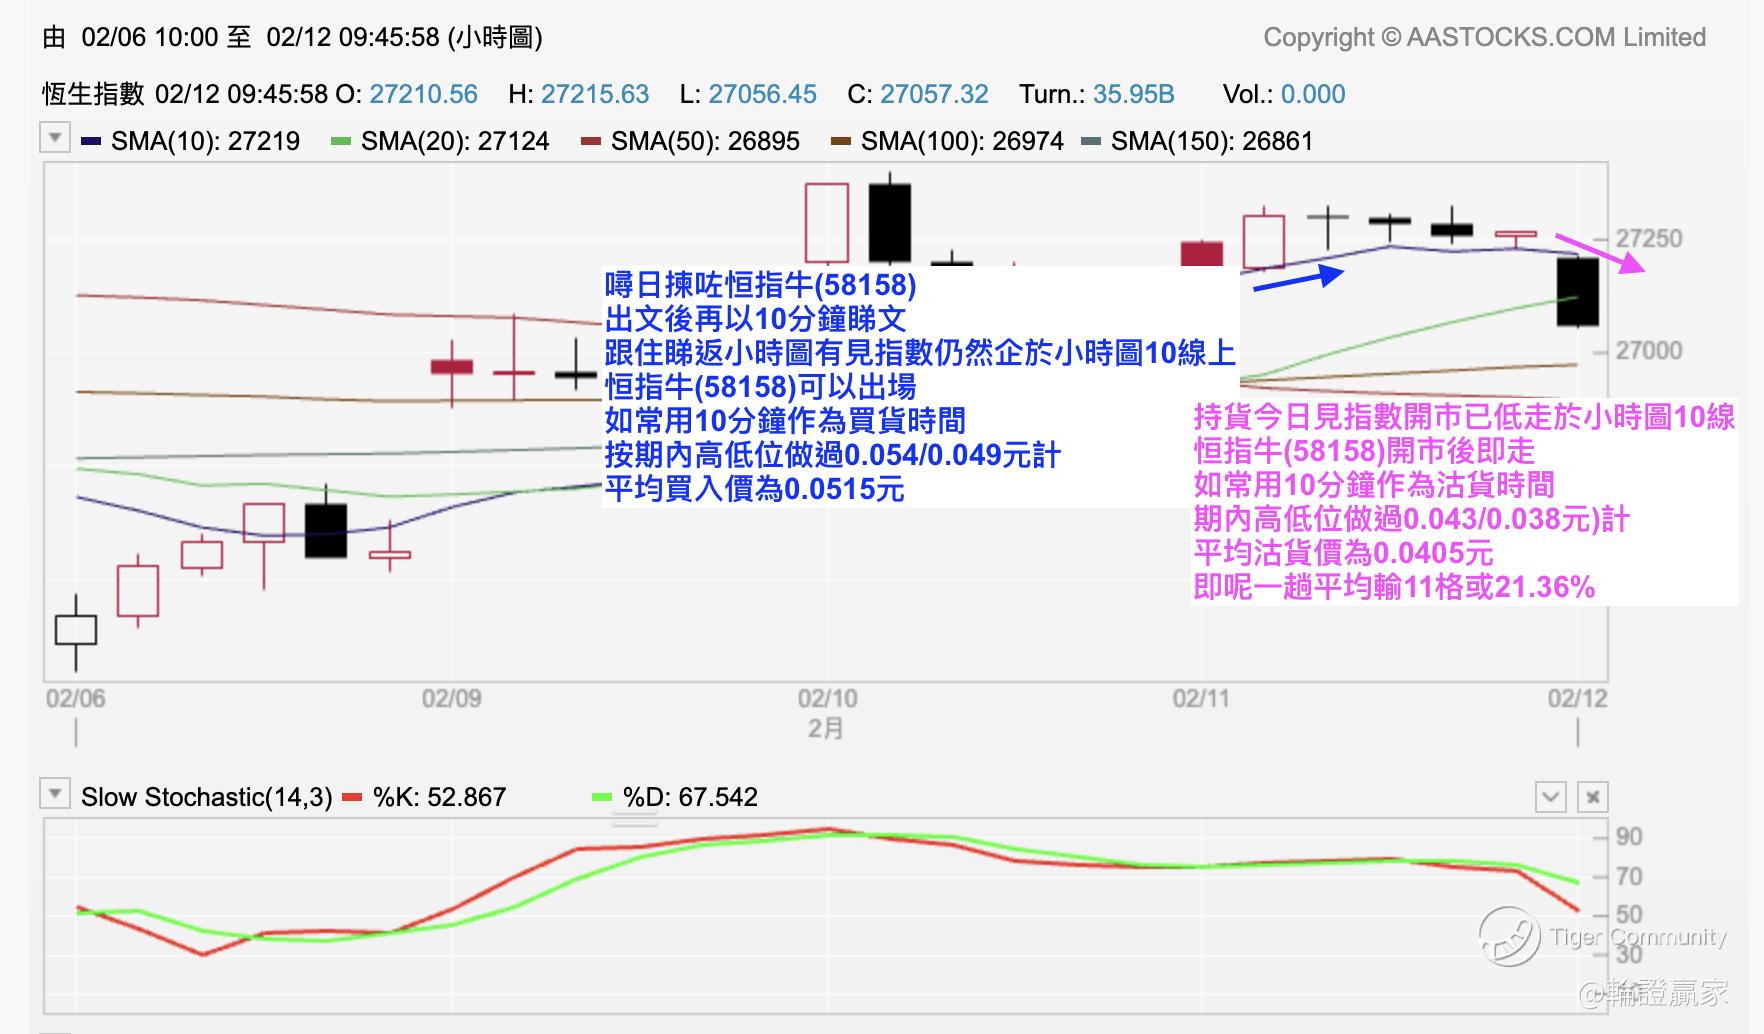1764x1034 pixels.
Task: Pick the SMA(100) brown legend marker
Action: tap(841, 142)
